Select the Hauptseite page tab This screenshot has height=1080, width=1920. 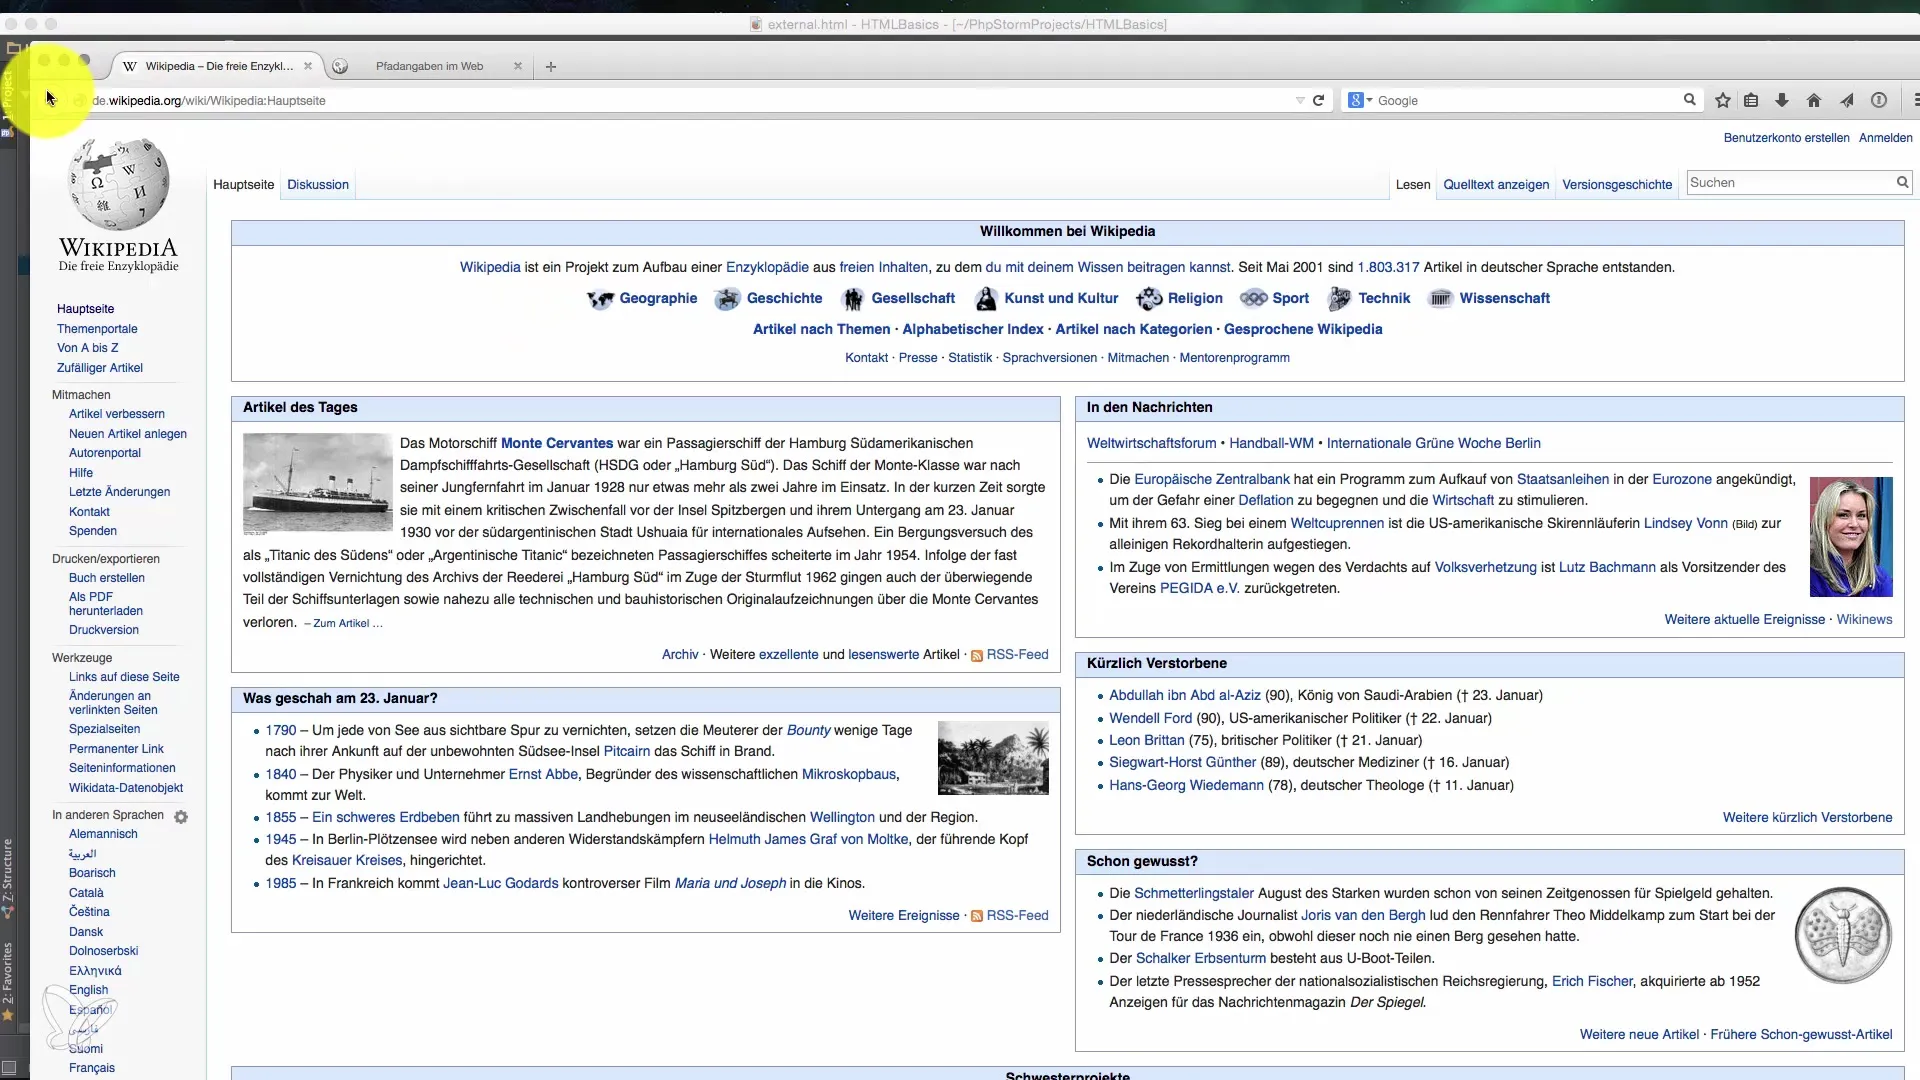coord(243,184)
